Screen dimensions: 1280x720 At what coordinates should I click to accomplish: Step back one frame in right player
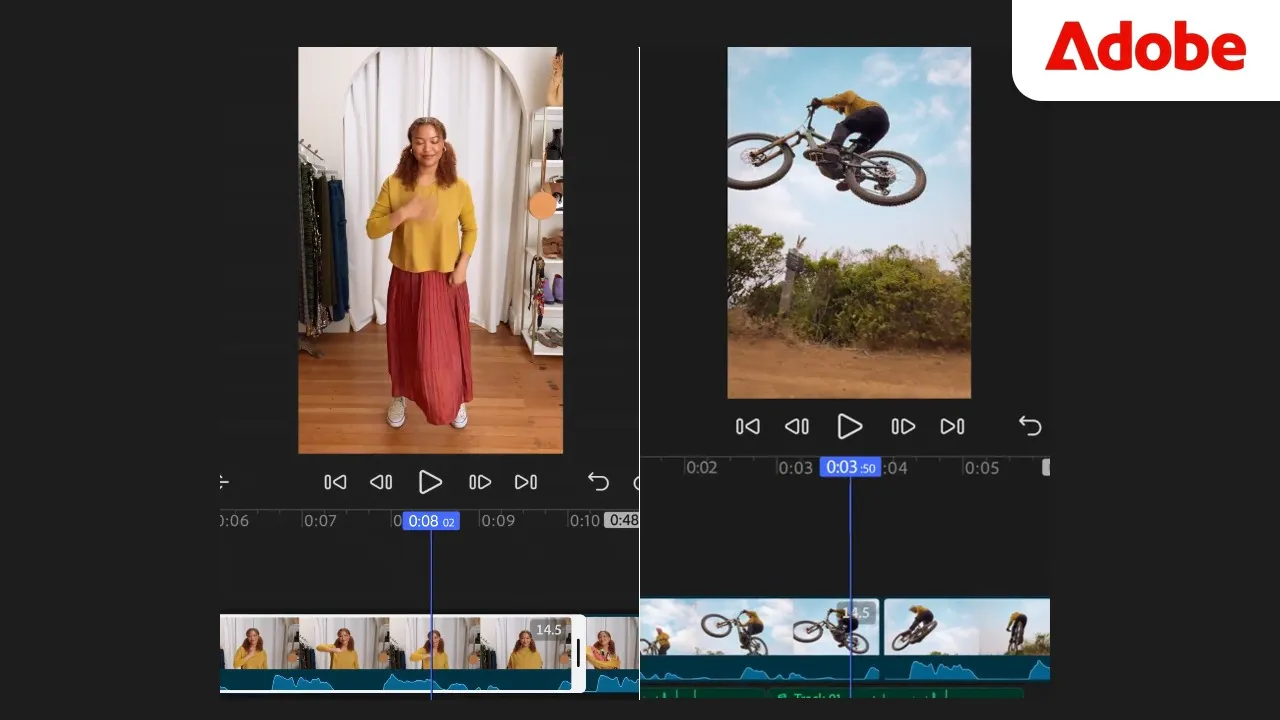[797, 427]
